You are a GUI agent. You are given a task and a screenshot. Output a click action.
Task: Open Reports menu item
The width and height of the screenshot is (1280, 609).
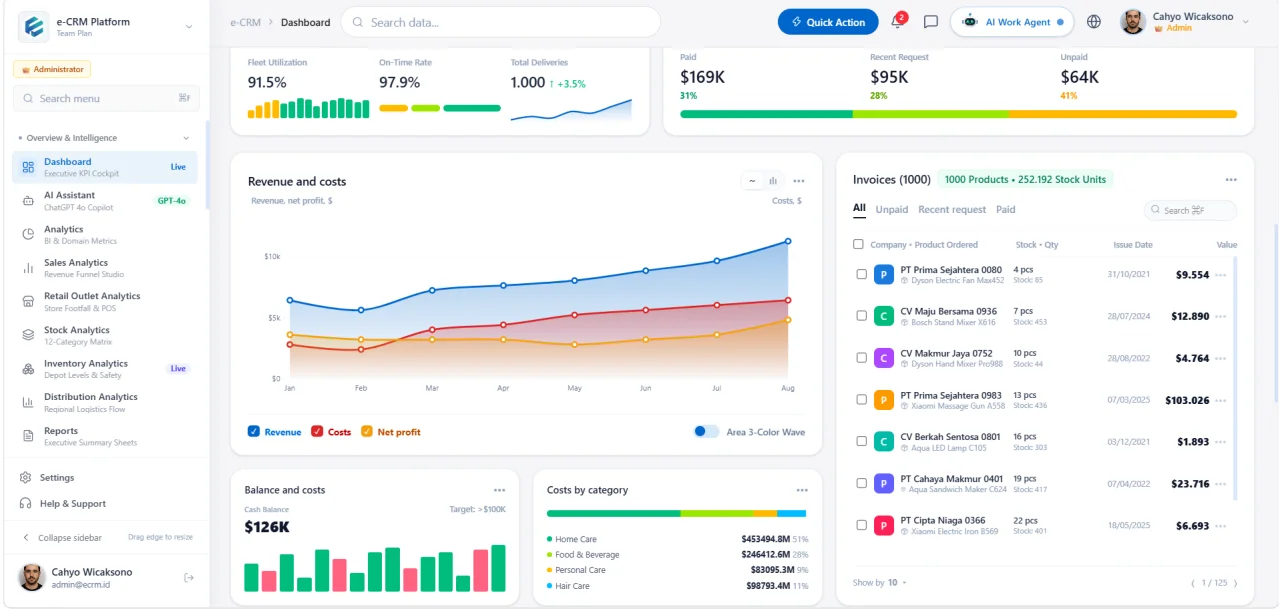[x=105, y=436]
